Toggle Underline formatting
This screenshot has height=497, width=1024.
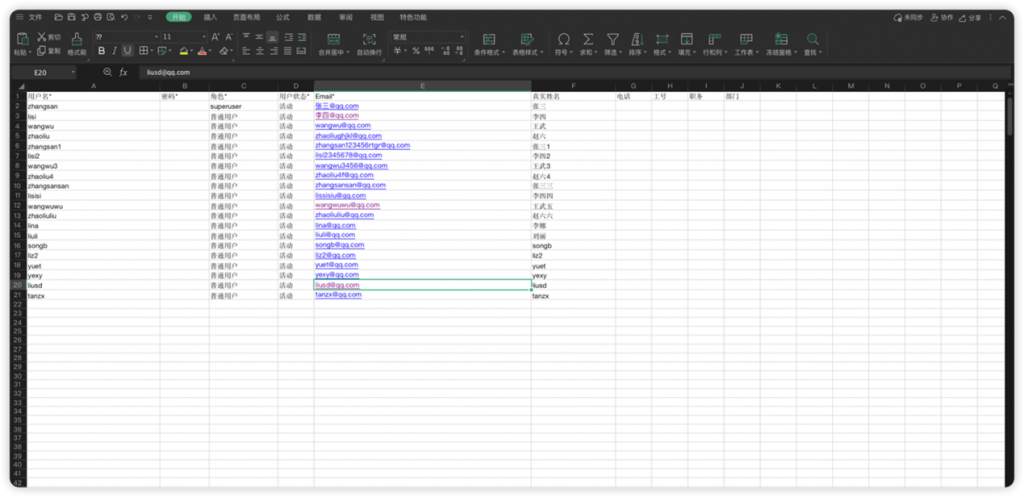coord(127,51)
